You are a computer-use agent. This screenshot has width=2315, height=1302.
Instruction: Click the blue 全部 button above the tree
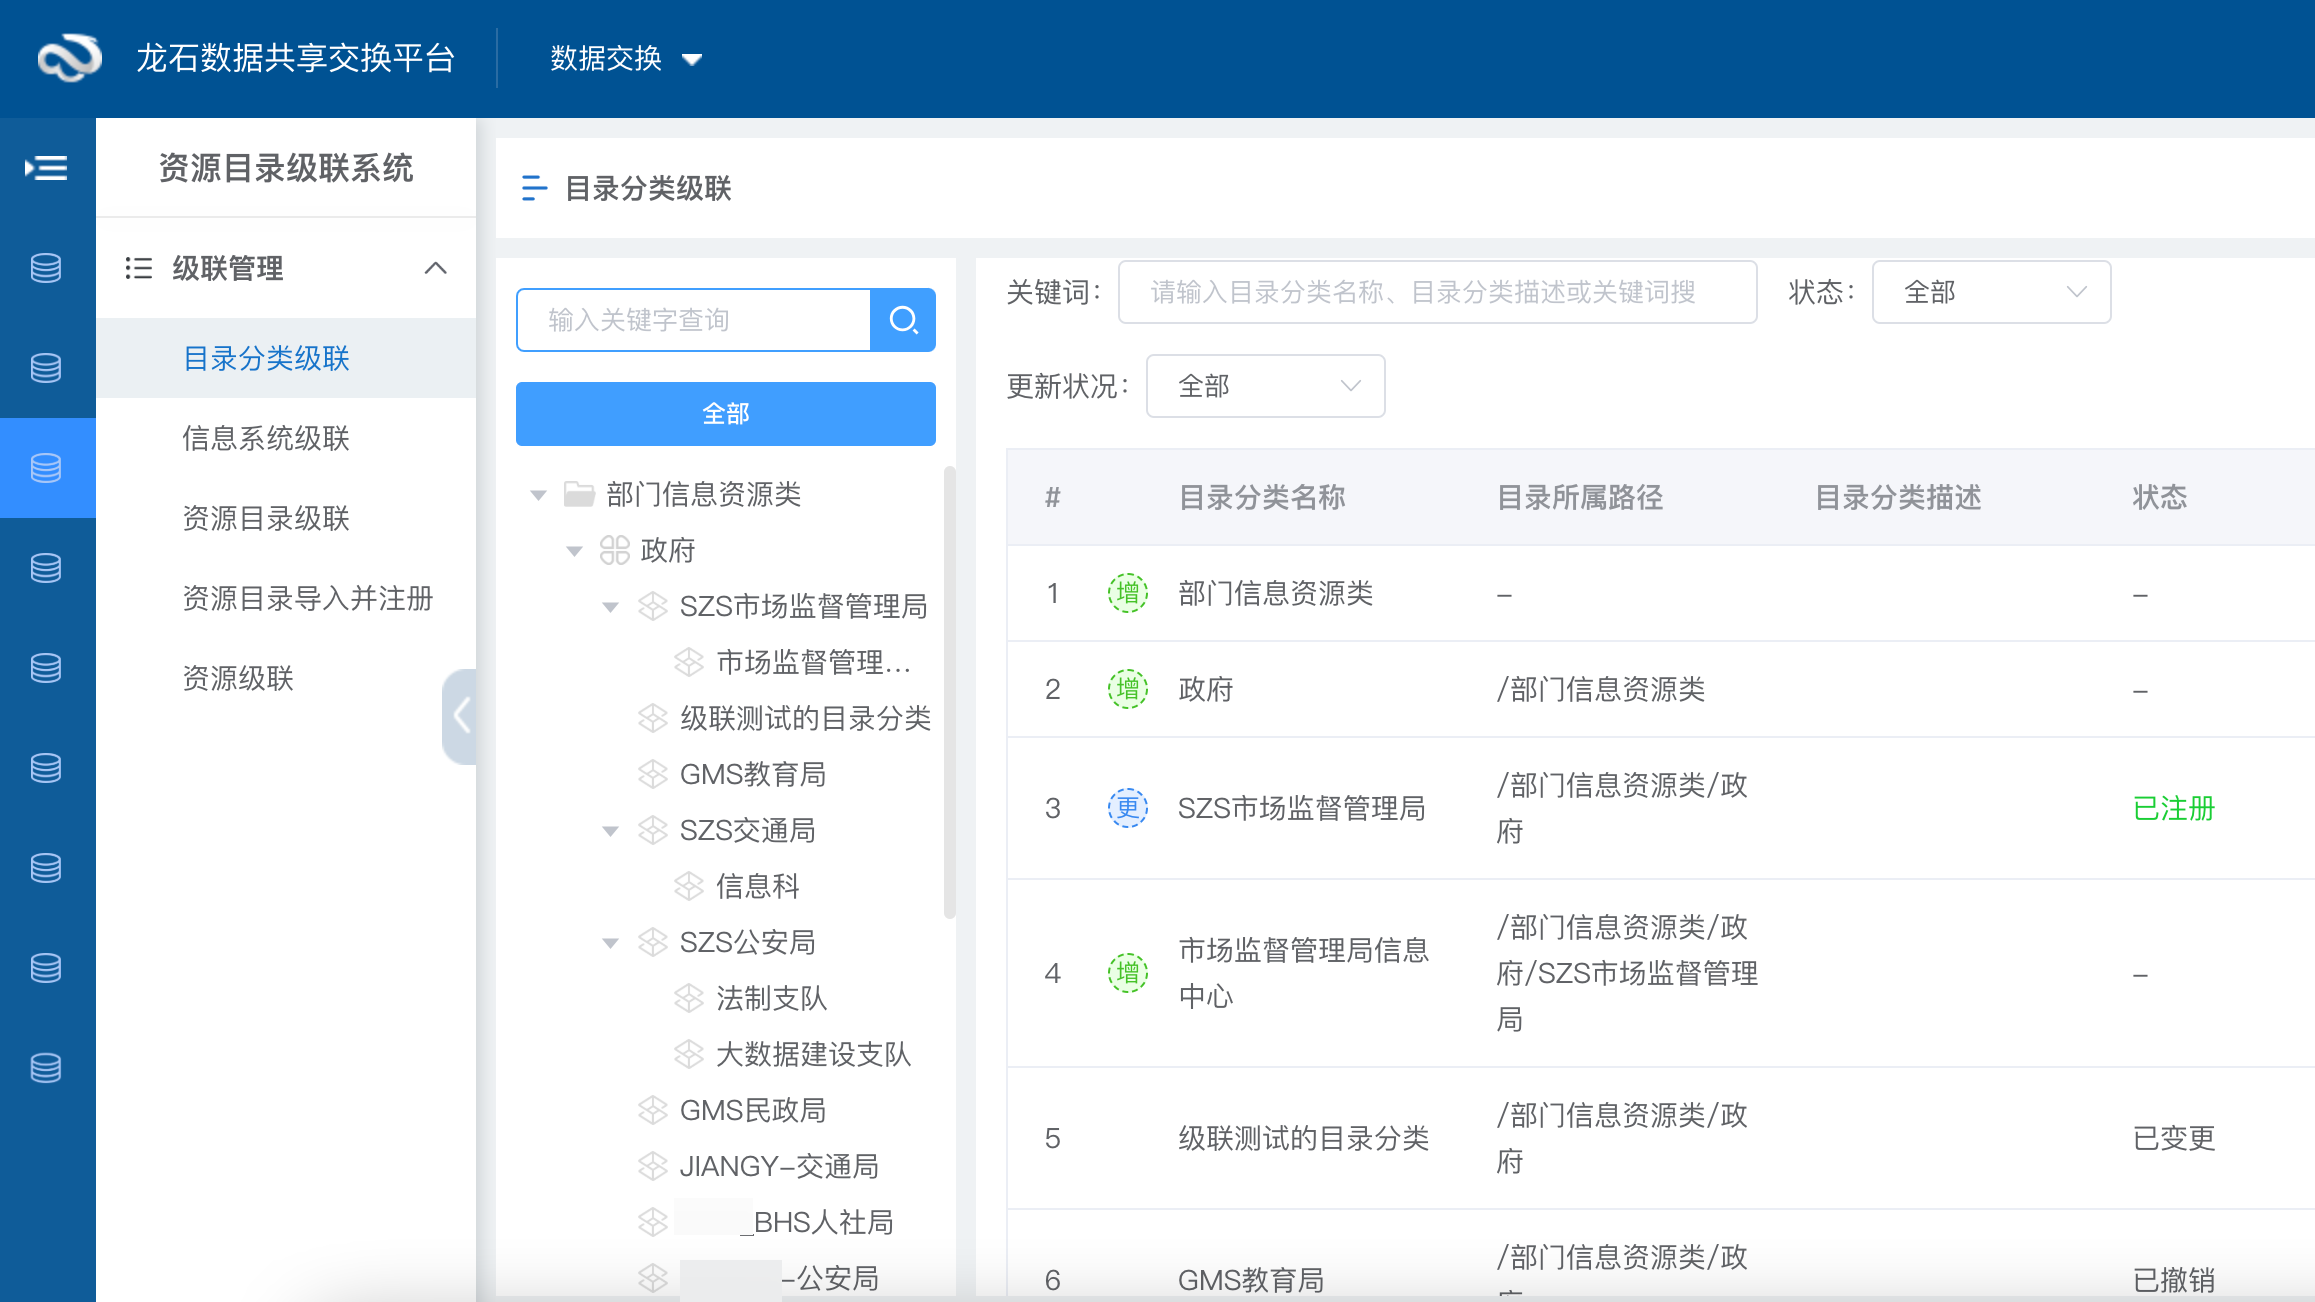click(725, 413)
